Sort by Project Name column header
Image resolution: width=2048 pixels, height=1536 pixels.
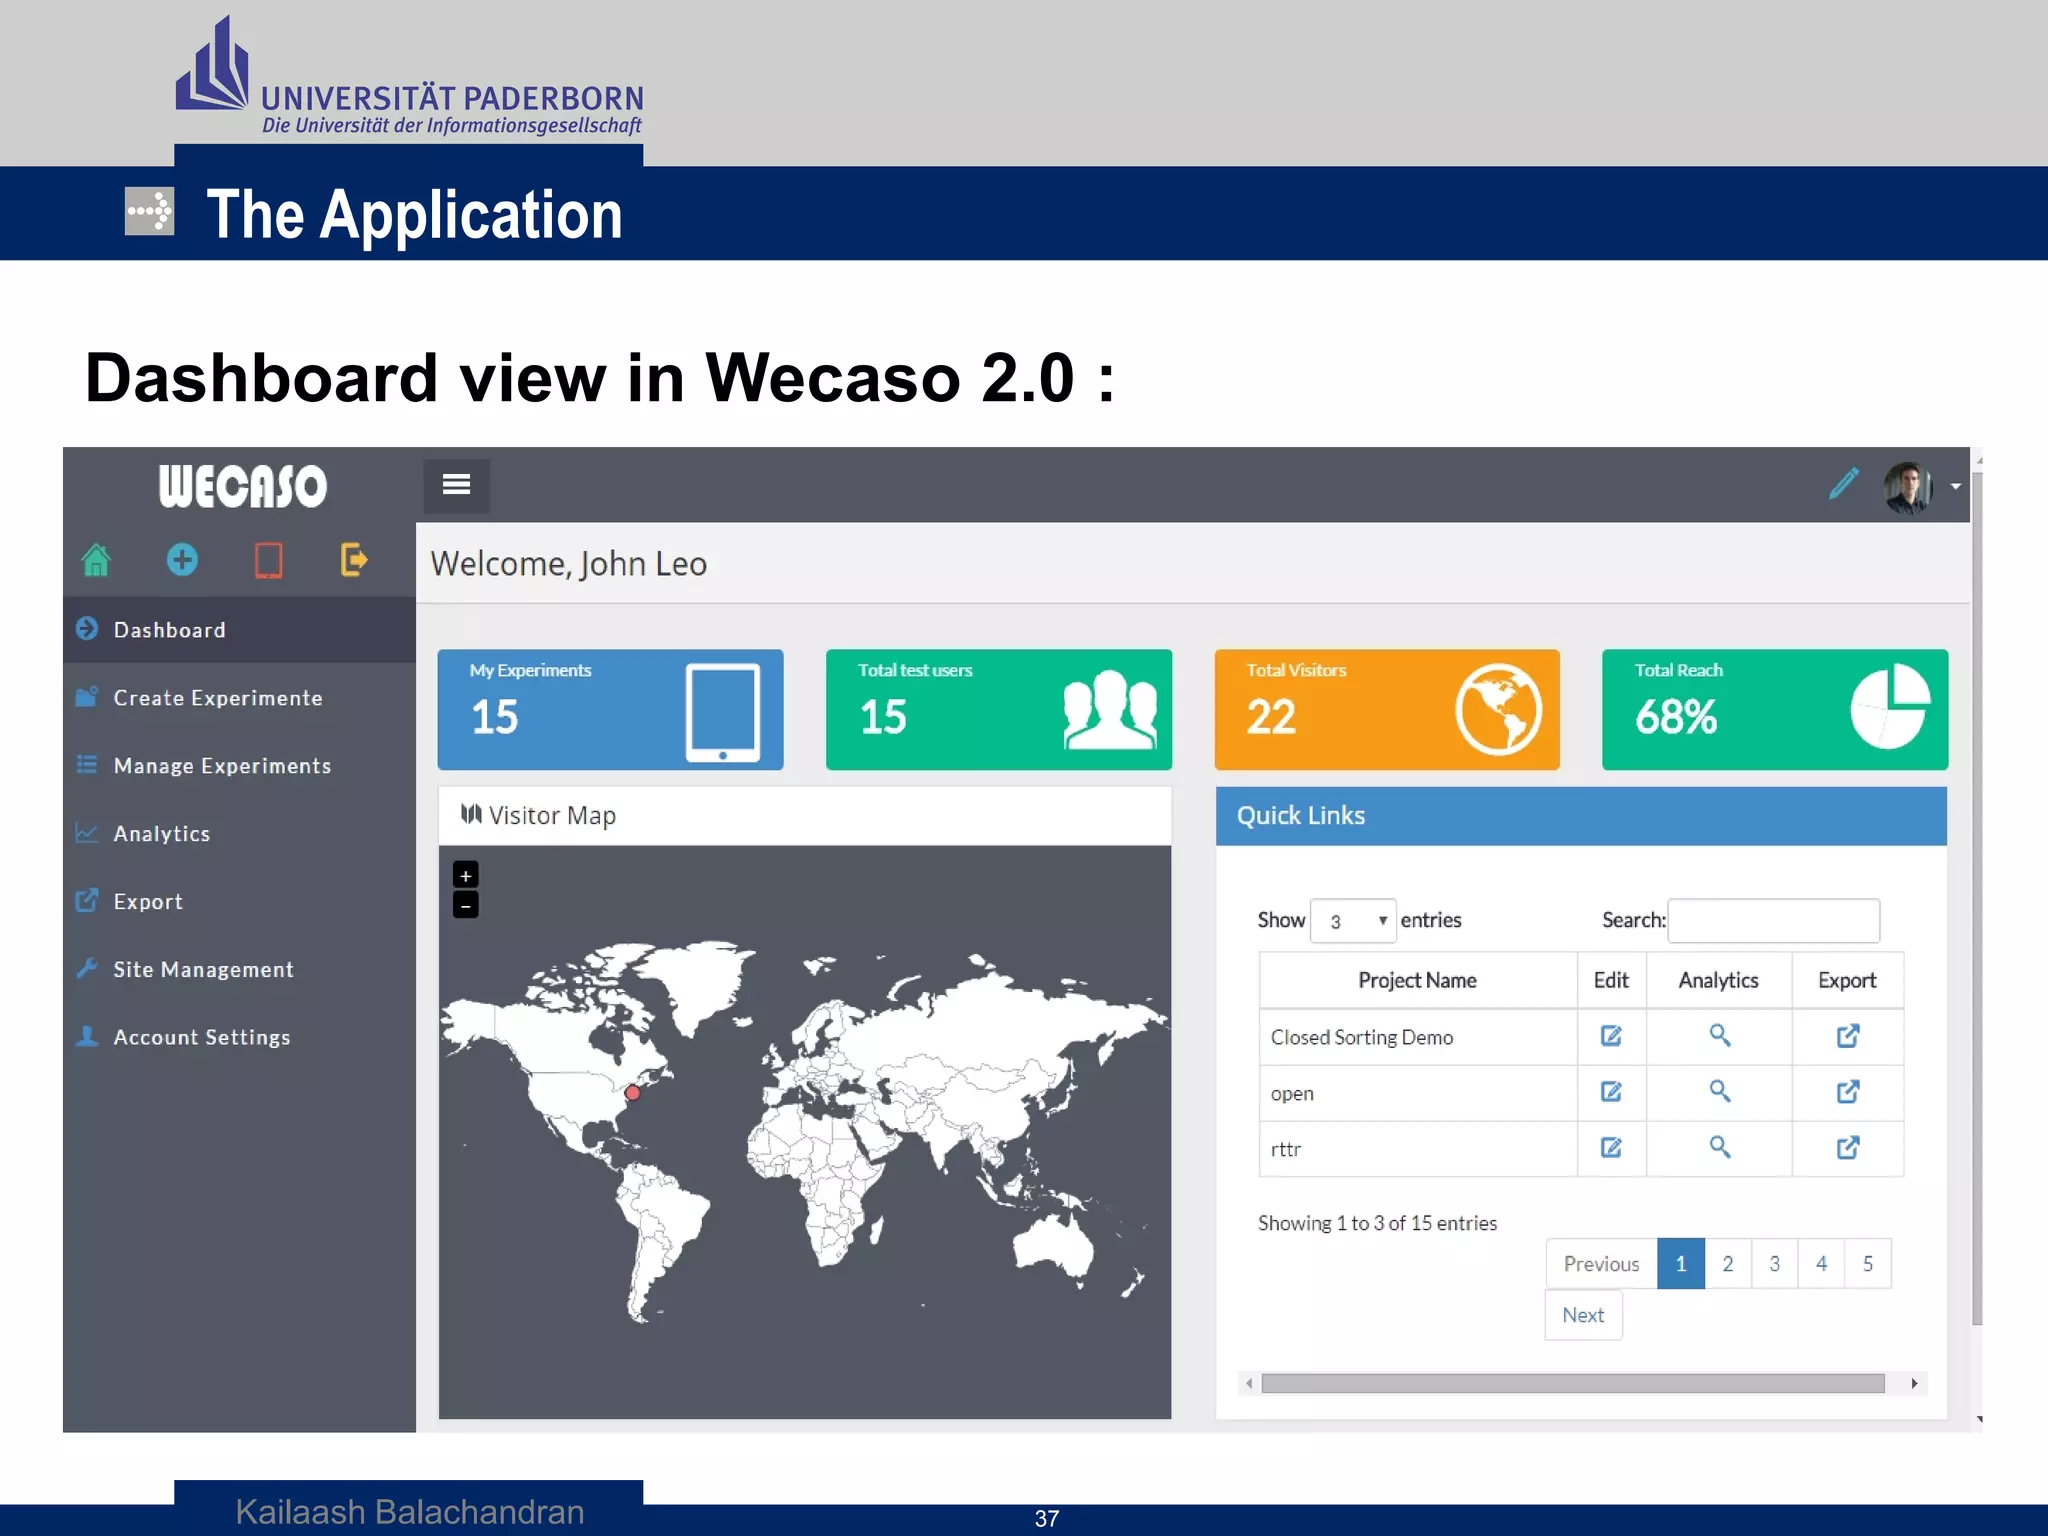[x=1418, y=981]
